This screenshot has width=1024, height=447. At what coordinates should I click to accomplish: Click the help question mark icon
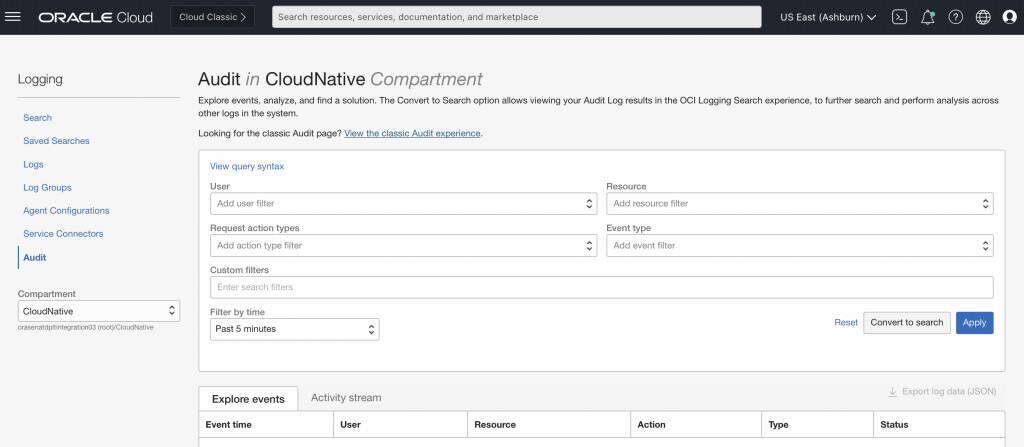coord(955,17)
